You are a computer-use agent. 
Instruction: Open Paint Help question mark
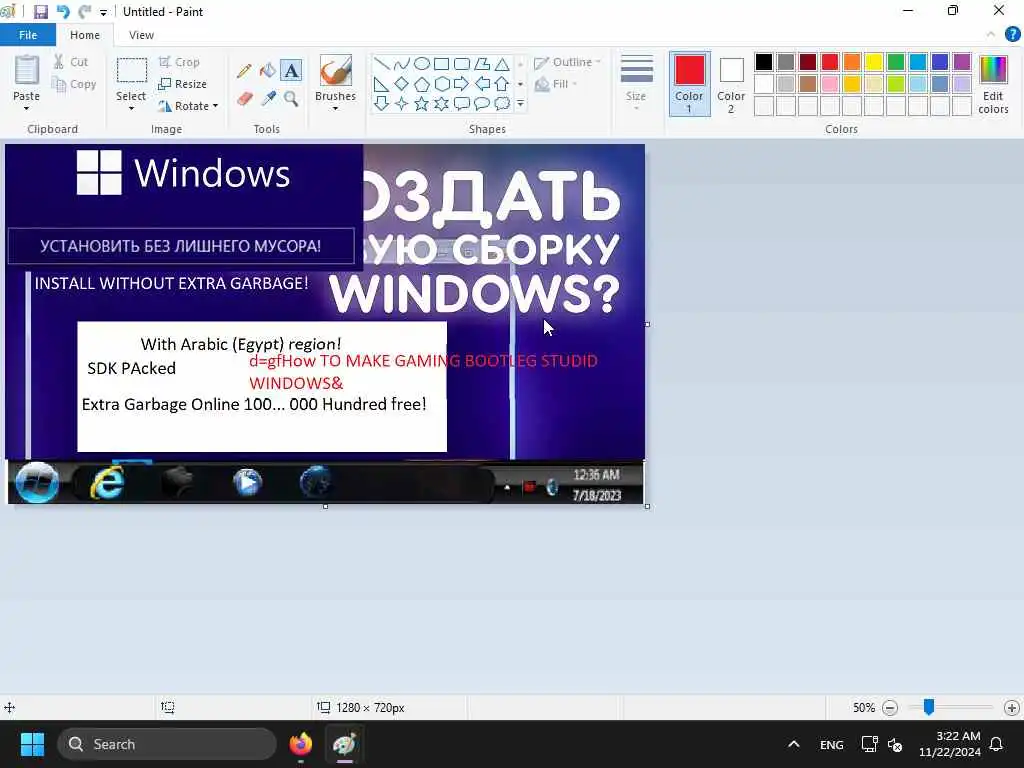click(x=1012, y=35)
